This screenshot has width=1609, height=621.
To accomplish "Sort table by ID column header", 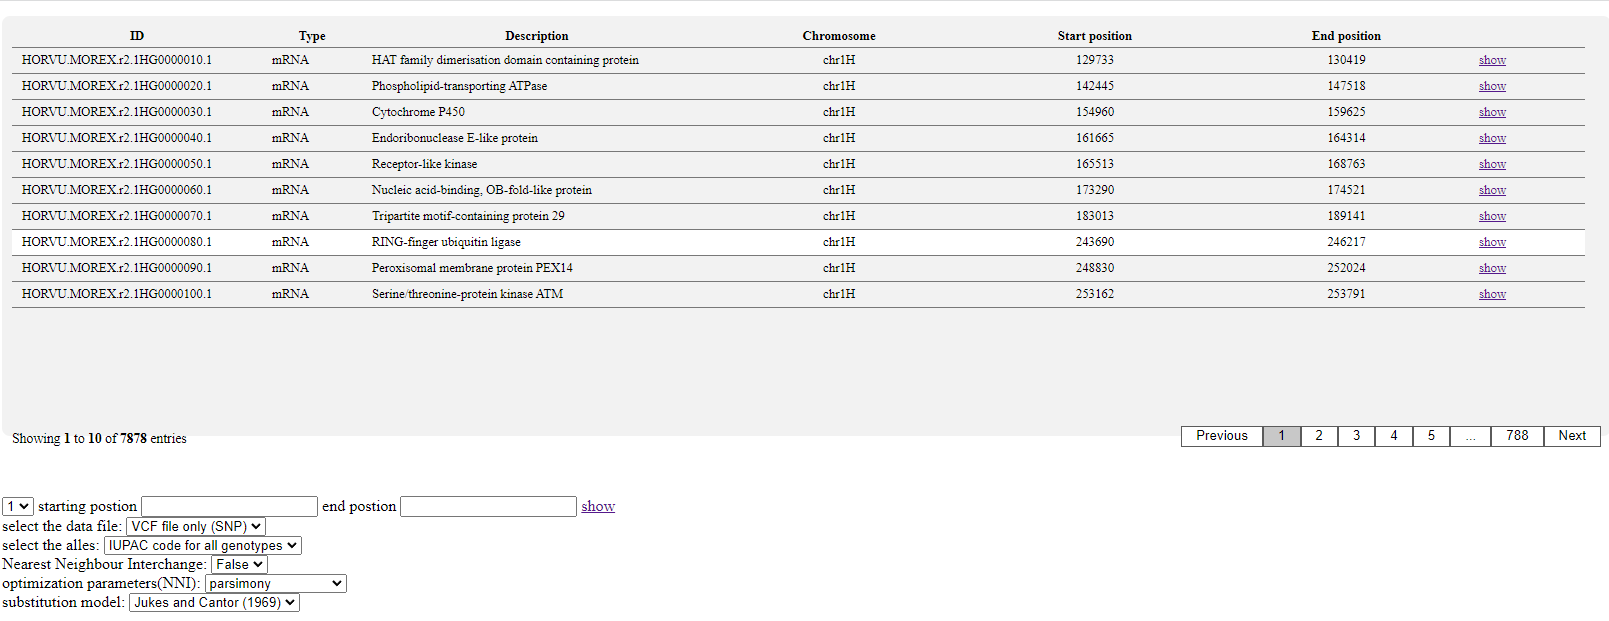I will (137, 36).
